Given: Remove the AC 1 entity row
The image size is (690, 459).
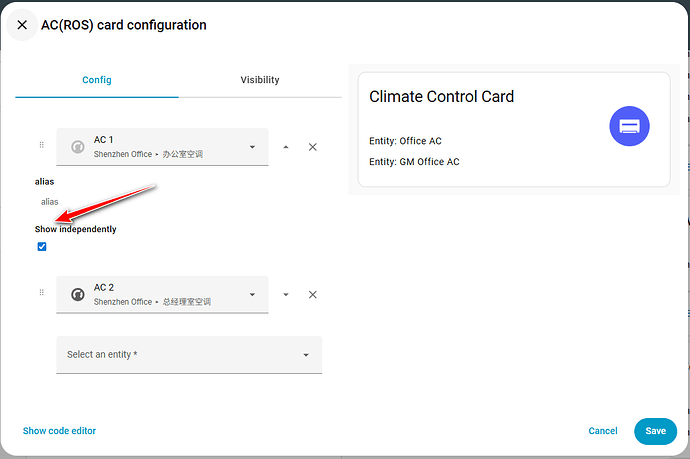Looking at the screenshot, I should point(313,147).
